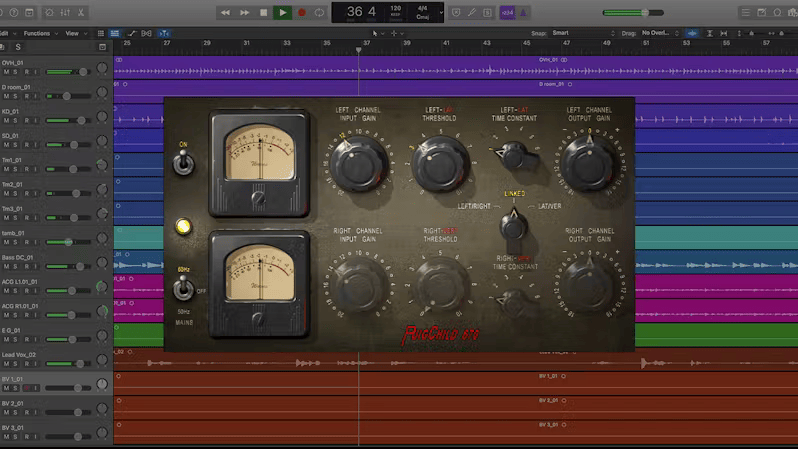This screenshot has width=798, height=449.
Task: Click the ACG L1.01_01 pan knob
Action: coord(102,287)
